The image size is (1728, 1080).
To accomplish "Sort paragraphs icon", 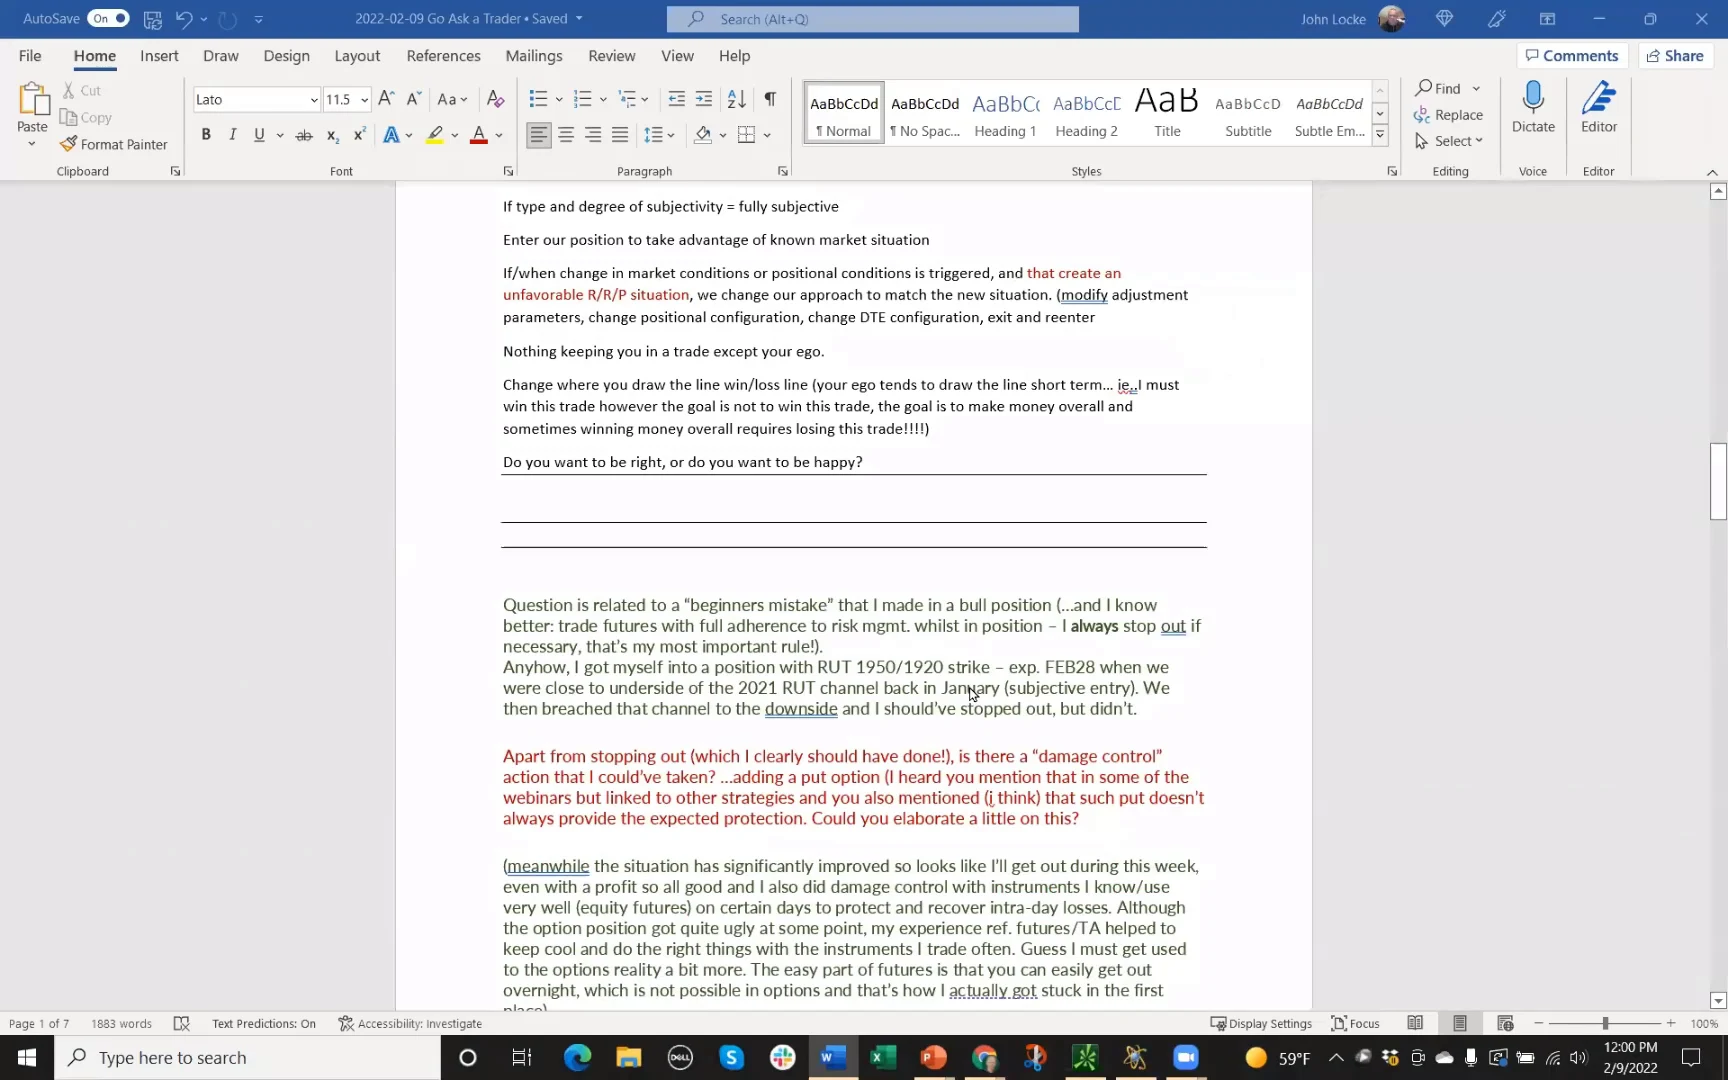I will pyautogui.click(x=737, y=99).
